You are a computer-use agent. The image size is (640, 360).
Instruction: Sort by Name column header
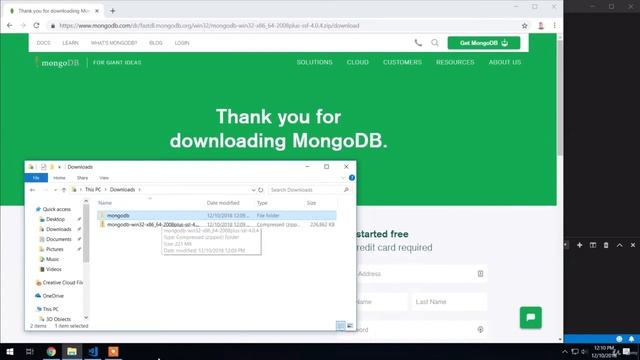105,203
